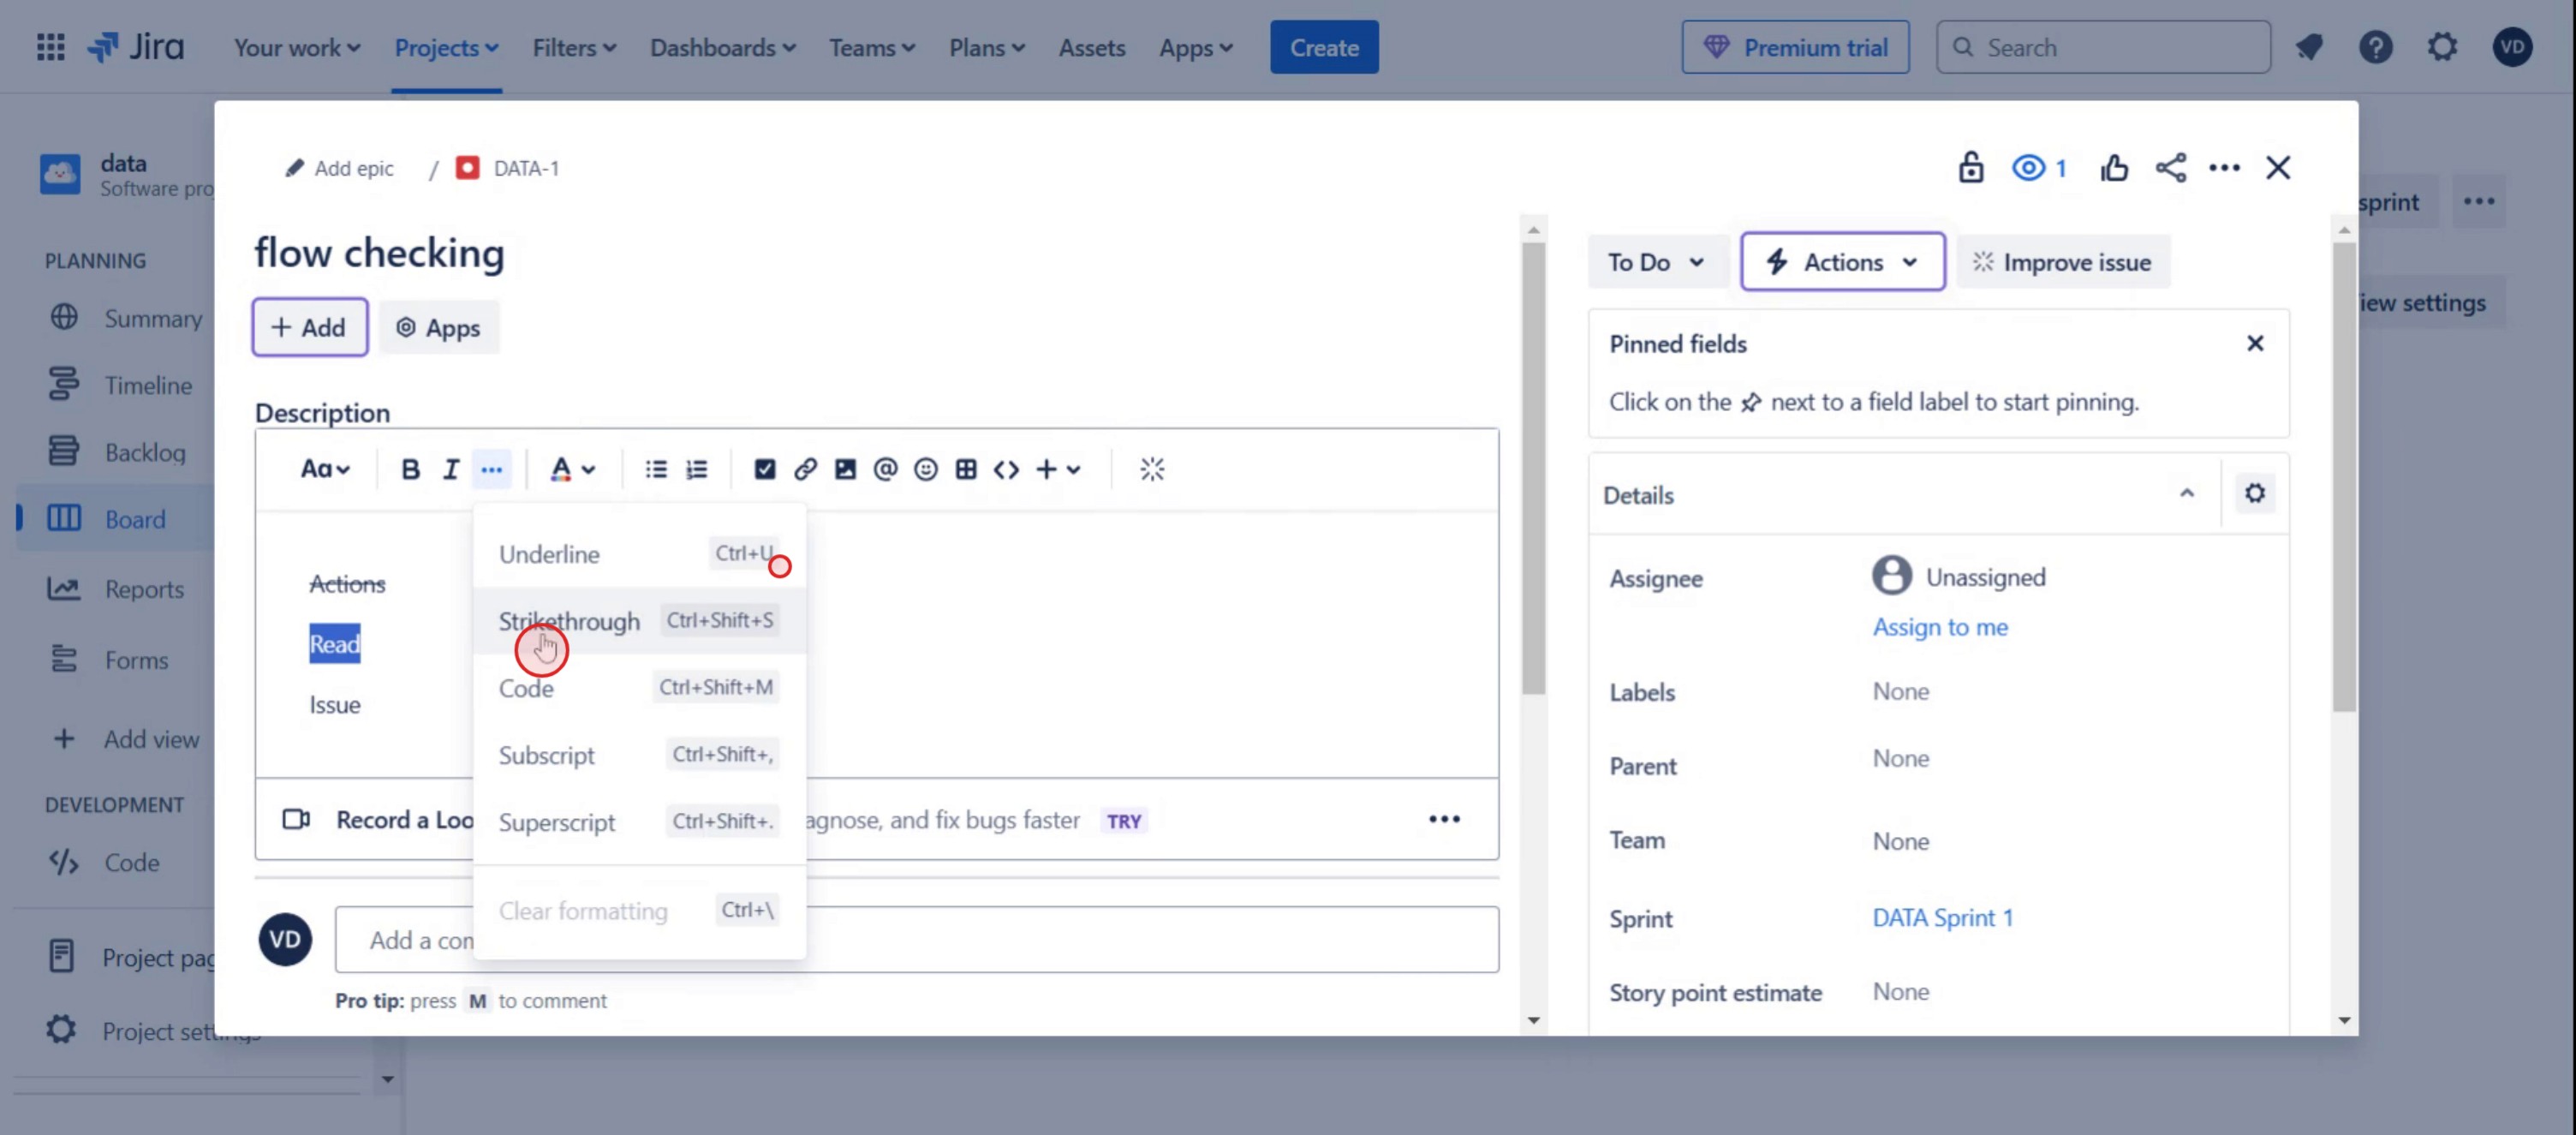
Task: Click the thumbs up vote icon
Action: pyautogui.click(x=2113, y=168)
